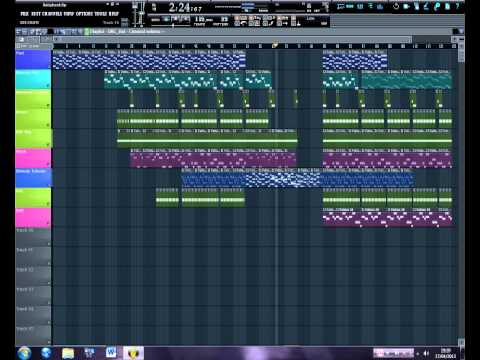Toggle mute LED on Track 11
The width and height of the screenshot is (480, 360).
coord(49,263)
